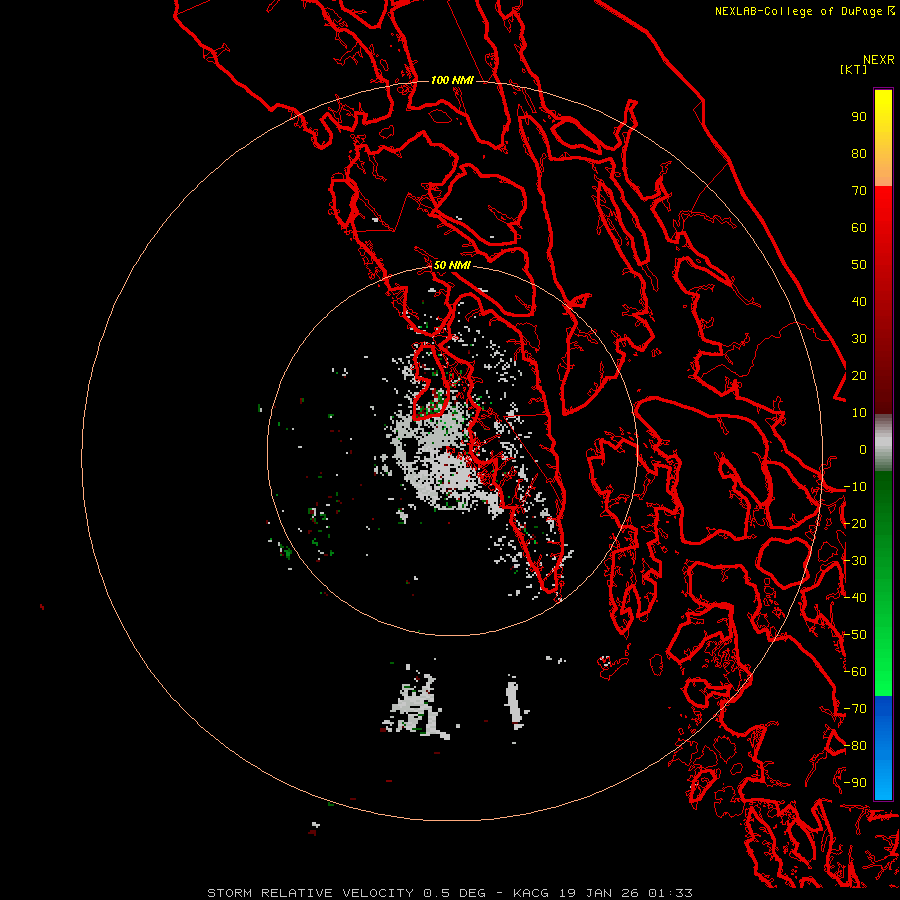The width and height of the screenshot is (900, 900).
Task: Click the "50" value on velocity scale
Action: coord(859,265)
